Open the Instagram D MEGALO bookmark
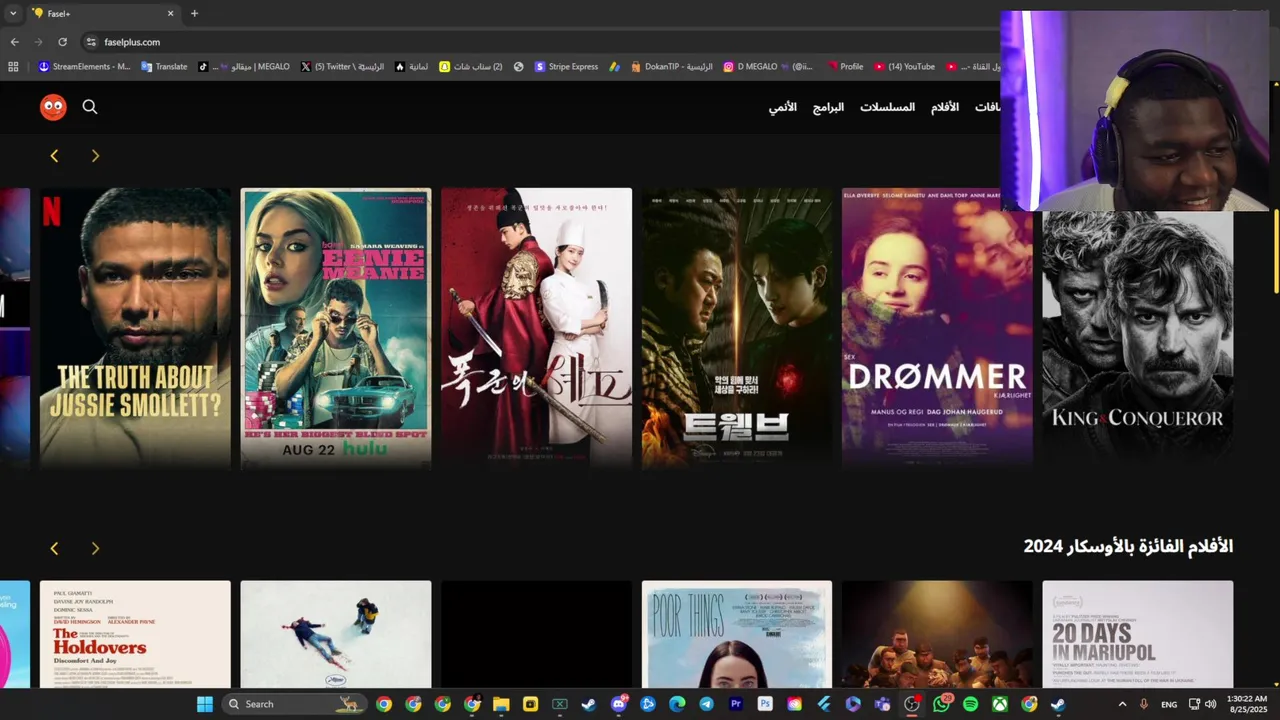The image size is (1280, 720). point(768,67)
